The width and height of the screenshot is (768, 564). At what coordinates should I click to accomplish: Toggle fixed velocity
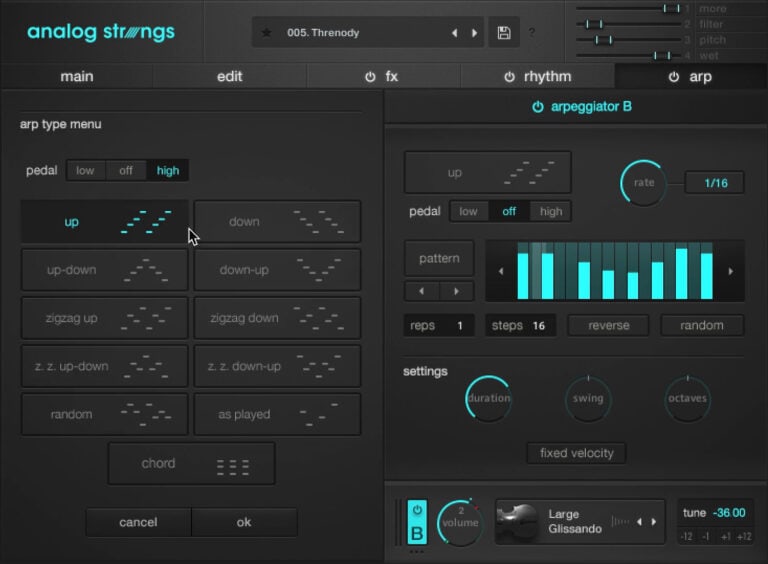tap(576, 453)
